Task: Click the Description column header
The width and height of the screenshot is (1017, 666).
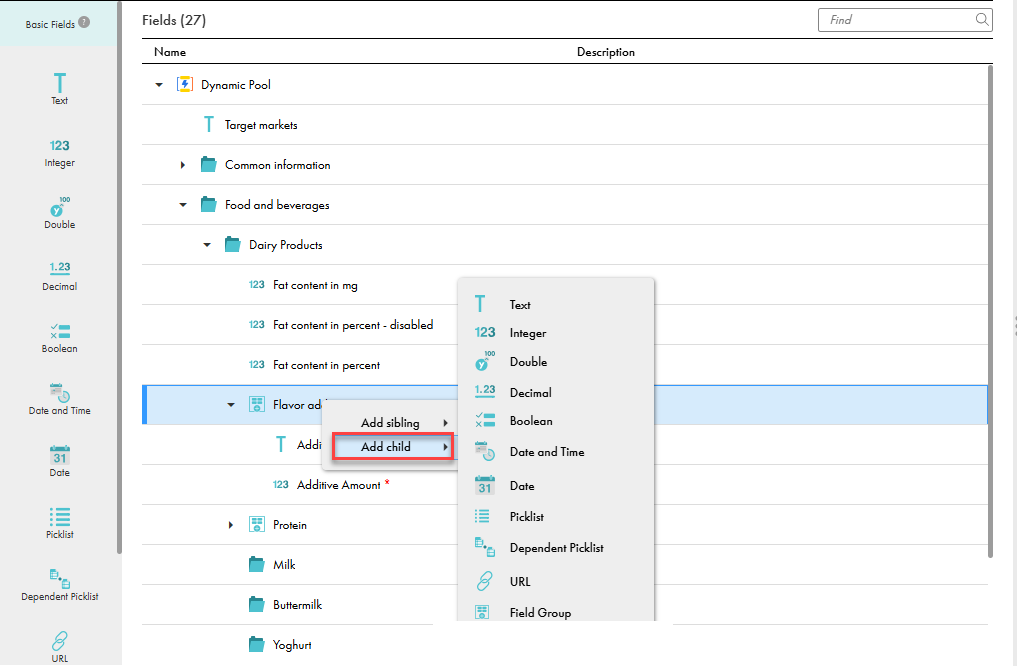Action: (x=606, y=52)
